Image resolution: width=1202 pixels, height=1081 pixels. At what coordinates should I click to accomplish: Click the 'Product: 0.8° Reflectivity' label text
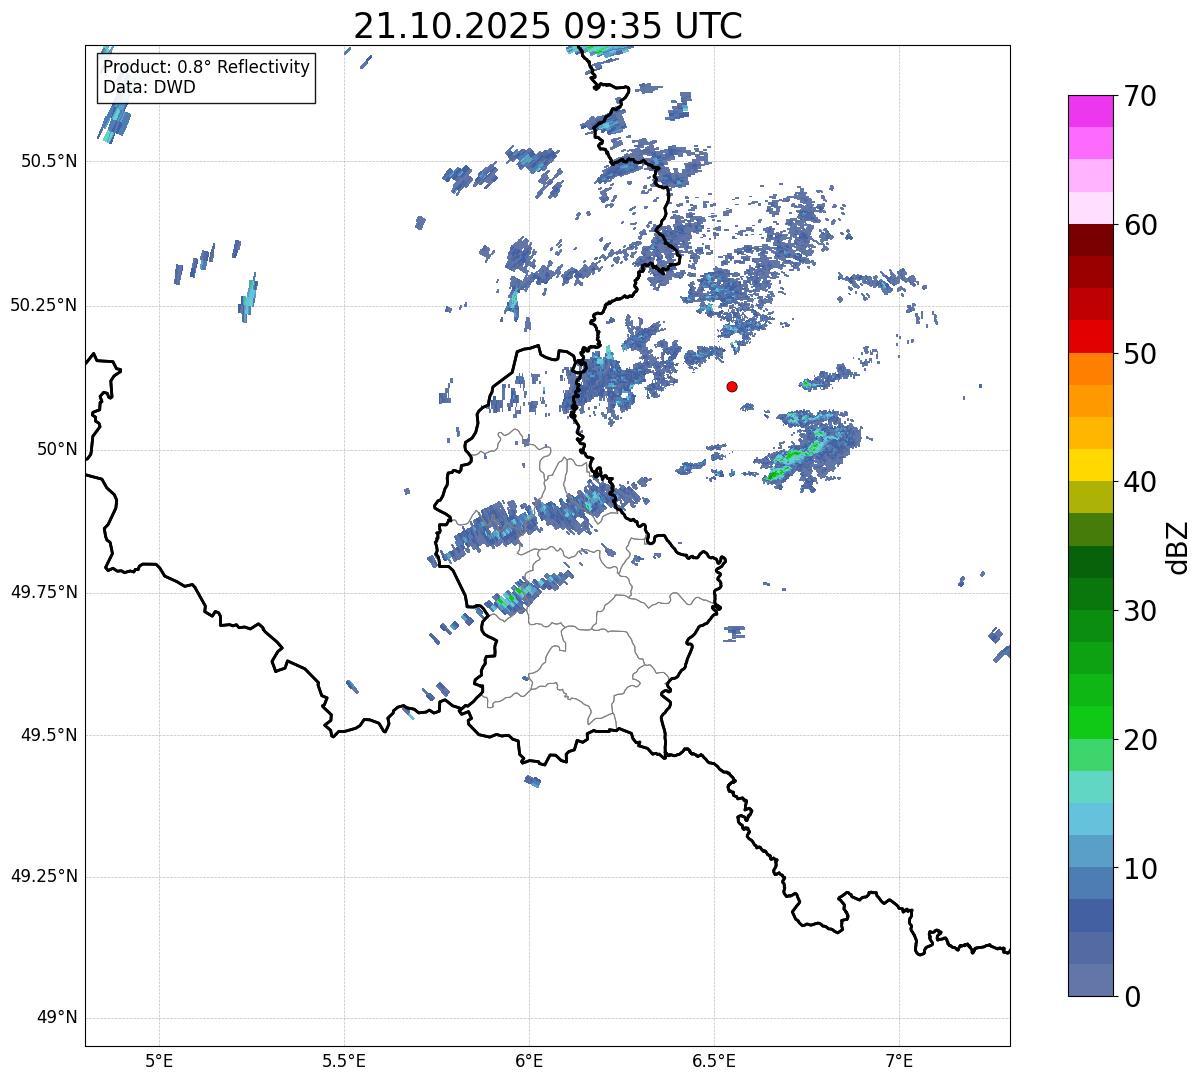pos(206,67)
